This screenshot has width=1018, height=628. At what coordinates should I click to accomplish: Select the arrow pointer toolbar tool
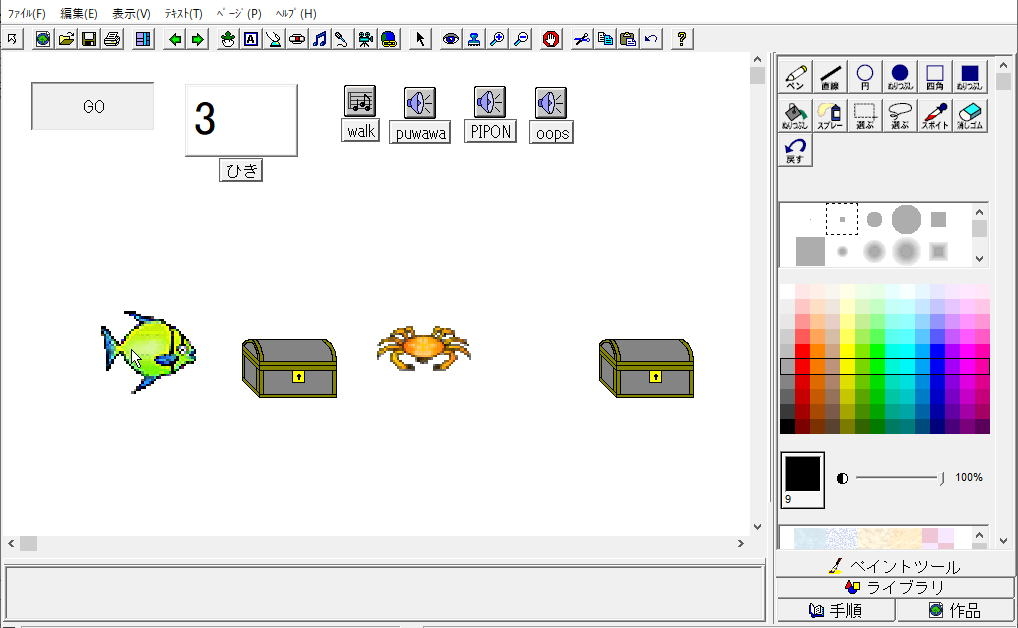tap(420, 39)
